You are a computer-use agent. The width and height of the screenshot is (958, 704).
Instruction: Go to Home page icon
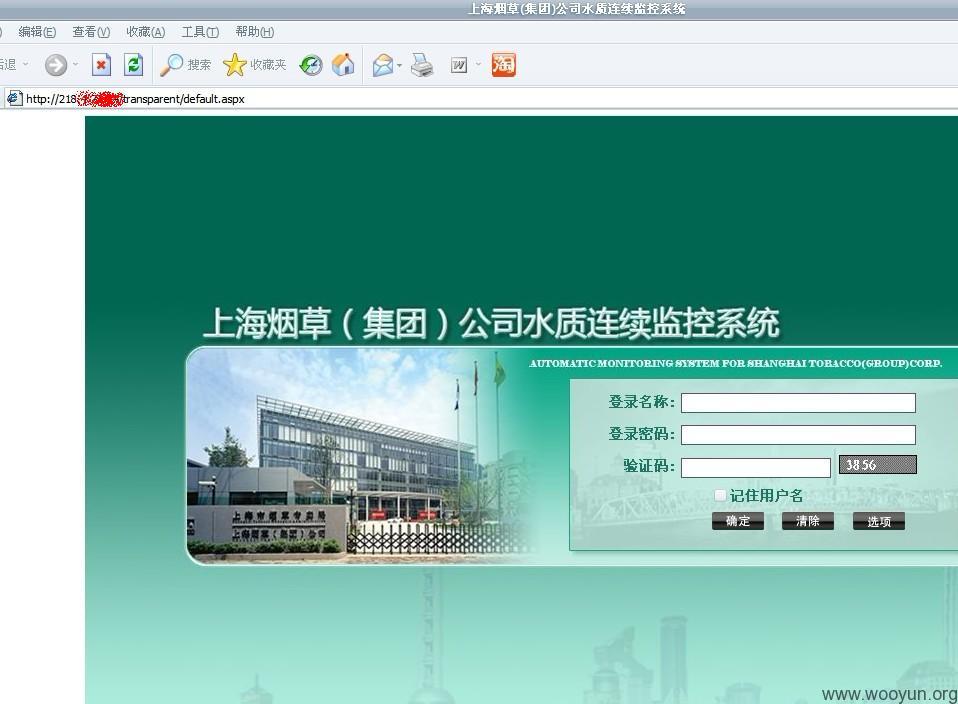click(x=343, y=64)
